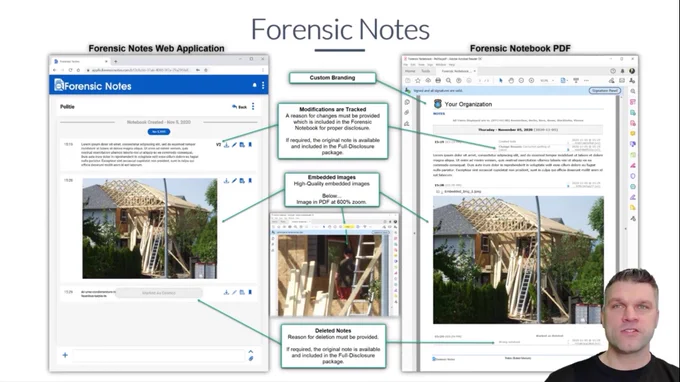The height and width of the screenshot is (382, 680).
Task: Click Back link in Politie notebook bar
Action: (x=239, y=107)
